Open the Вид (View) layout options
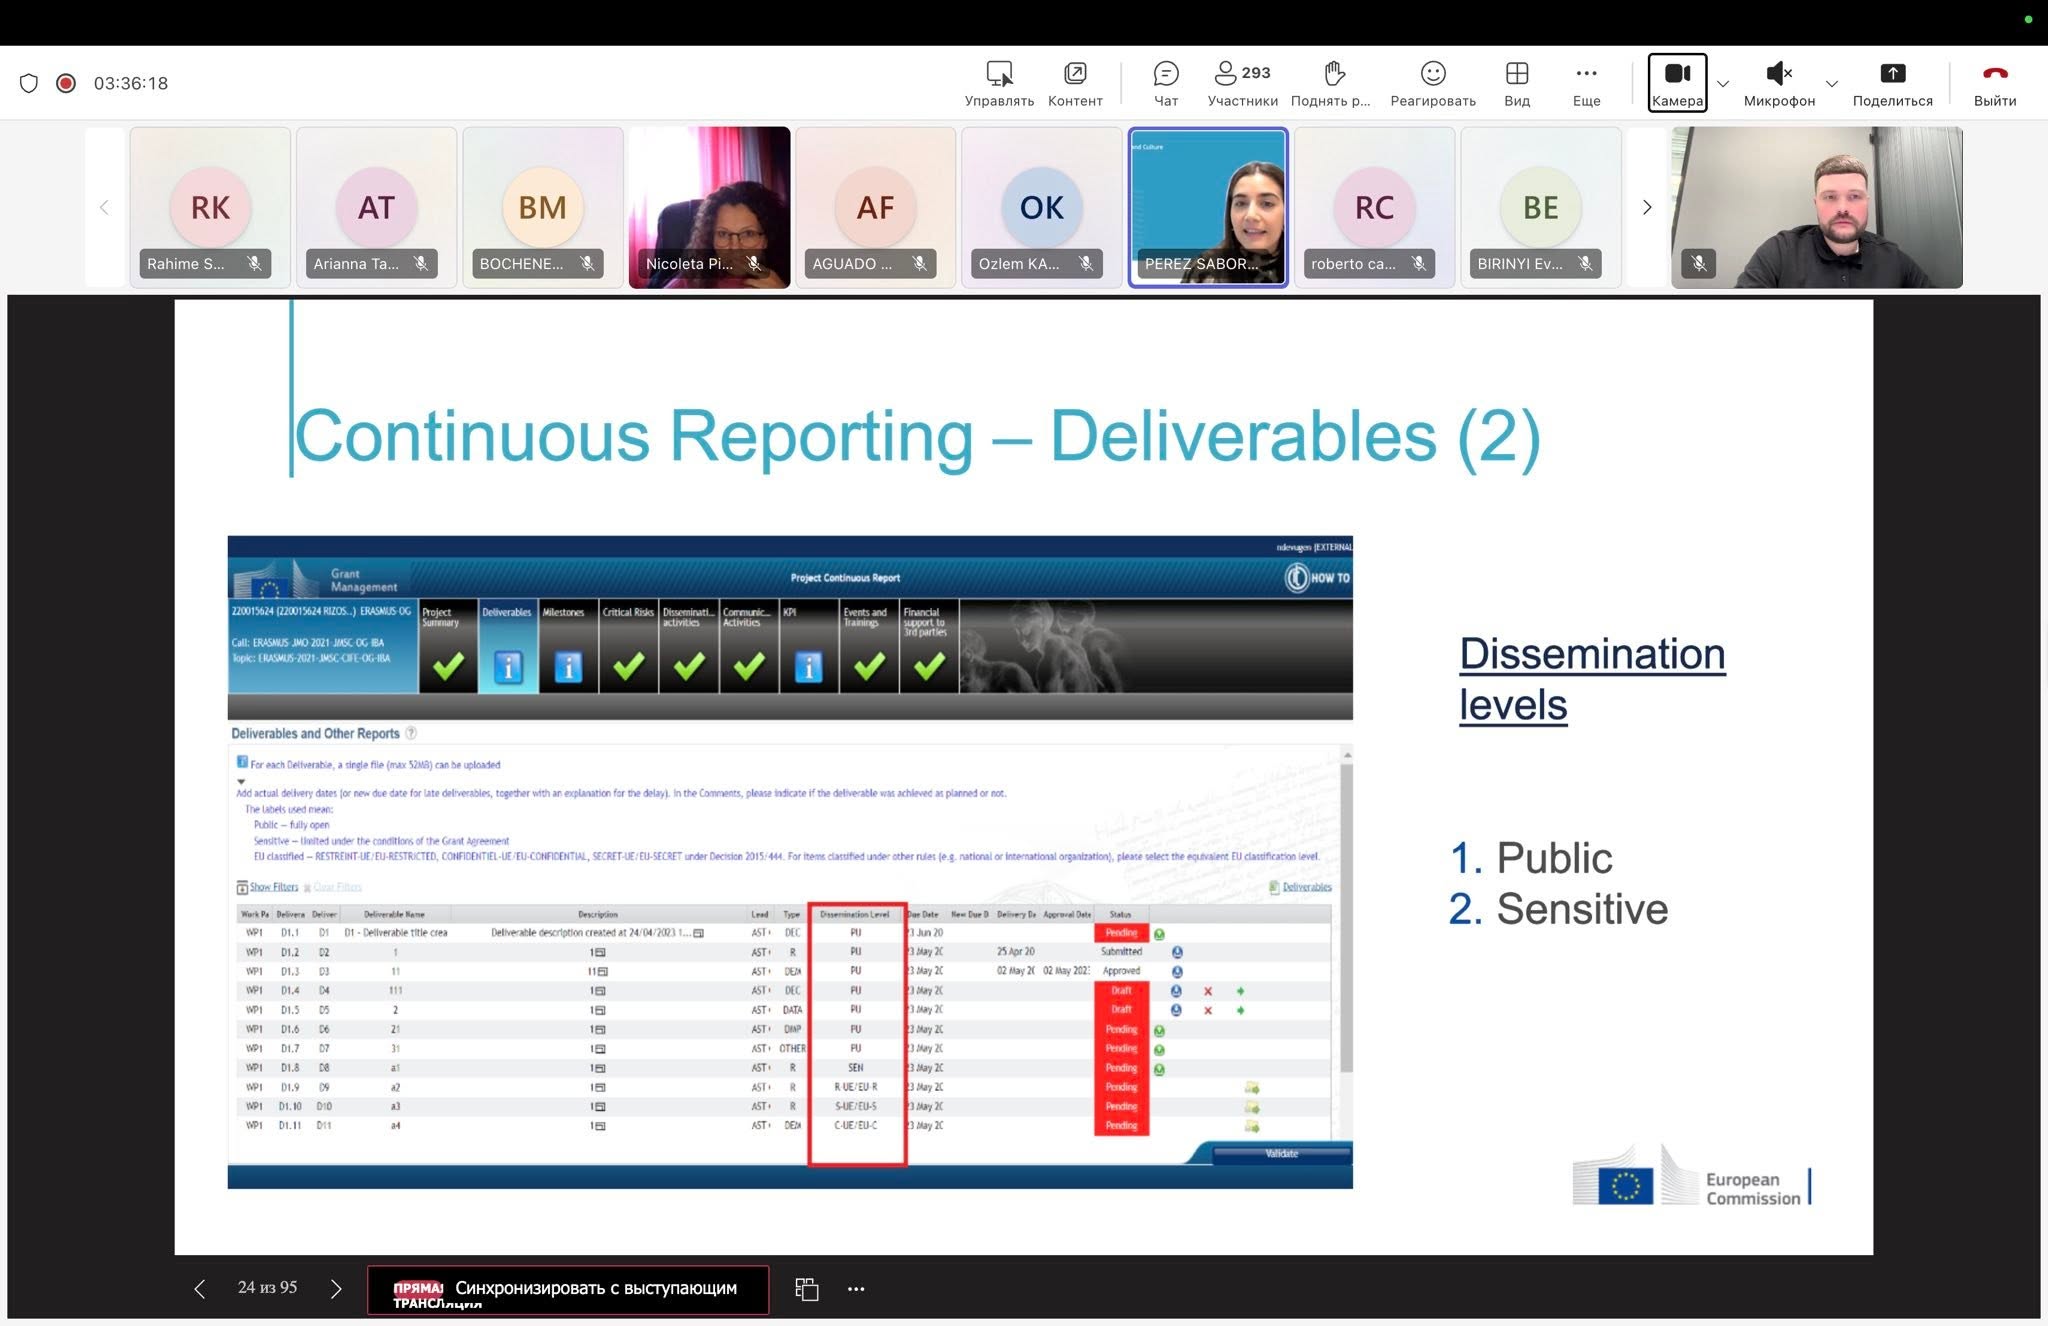The image size is (2048, 1326). [1517, 83]
